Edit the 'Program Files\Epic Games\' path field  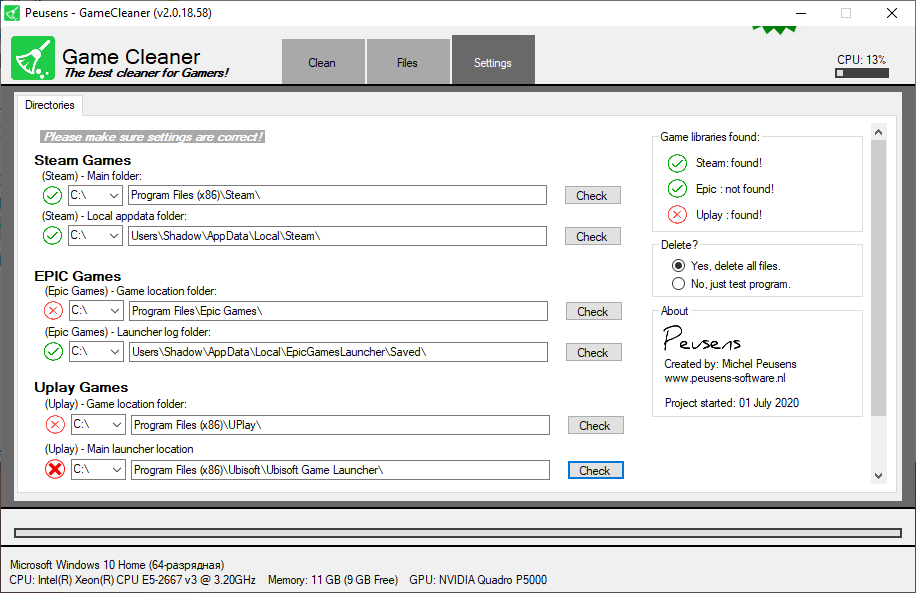click(338, 311)
